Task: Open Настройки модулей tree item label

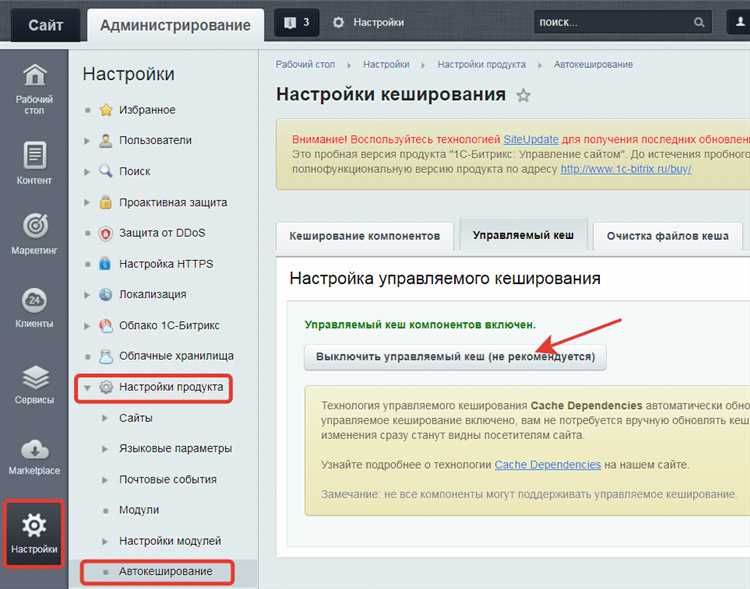Action: [170, 541]
